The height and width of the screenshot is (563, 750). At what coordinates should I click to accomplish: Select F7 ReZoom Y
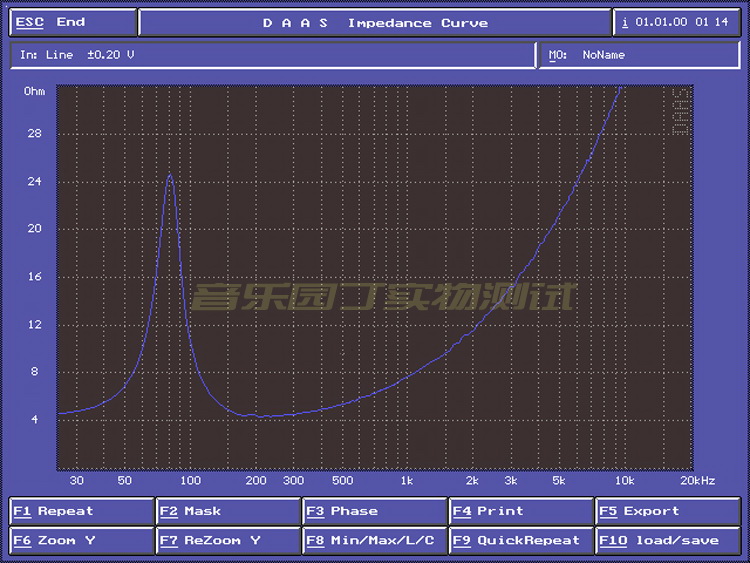point(228,541)
